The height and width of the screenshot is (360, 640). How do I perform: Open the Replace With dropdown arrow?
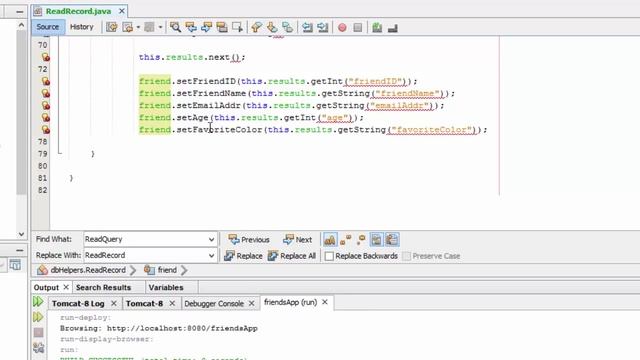211,256
